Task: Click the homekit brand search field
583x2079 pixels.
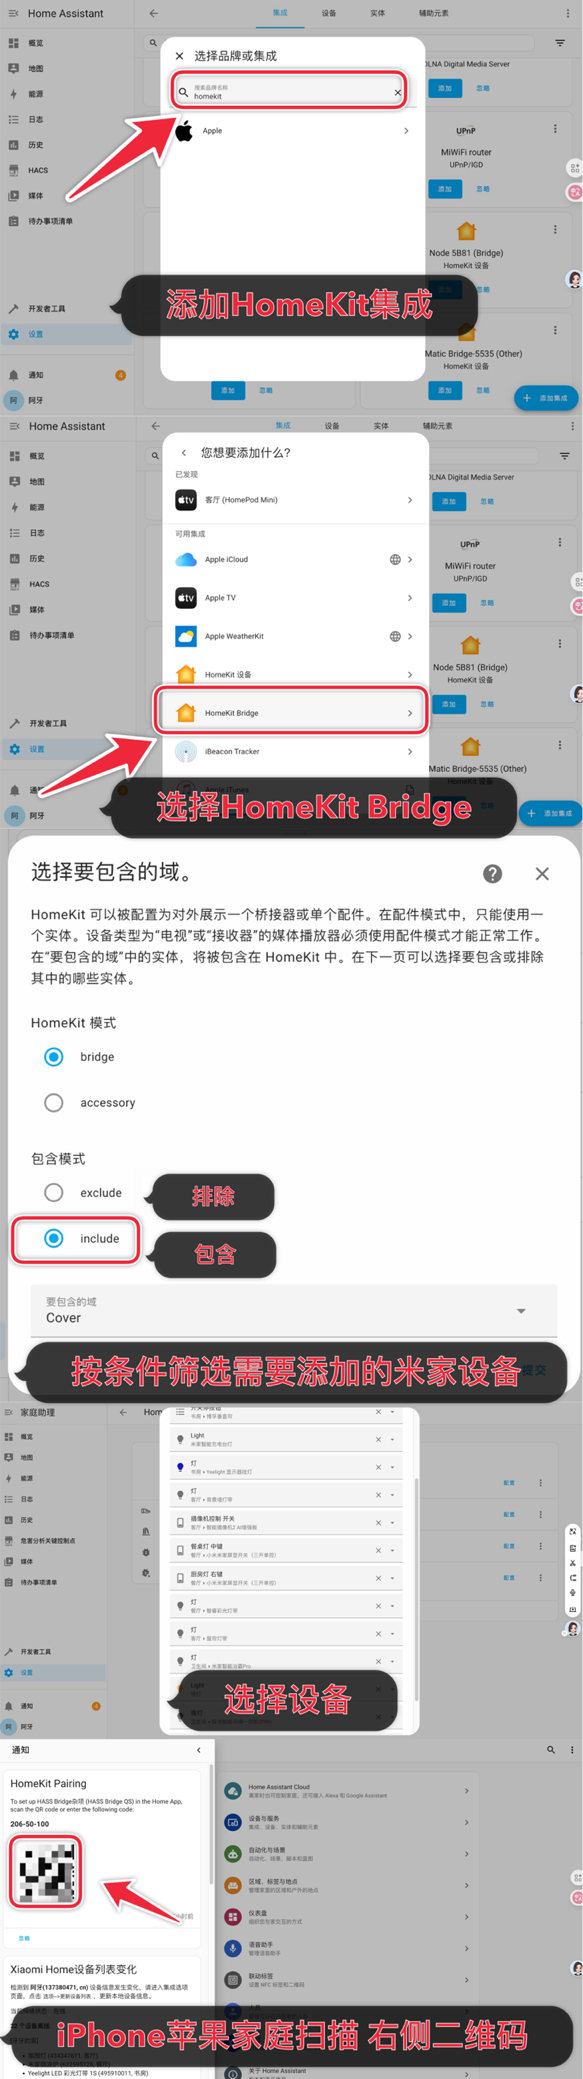Action: point(286,92)
